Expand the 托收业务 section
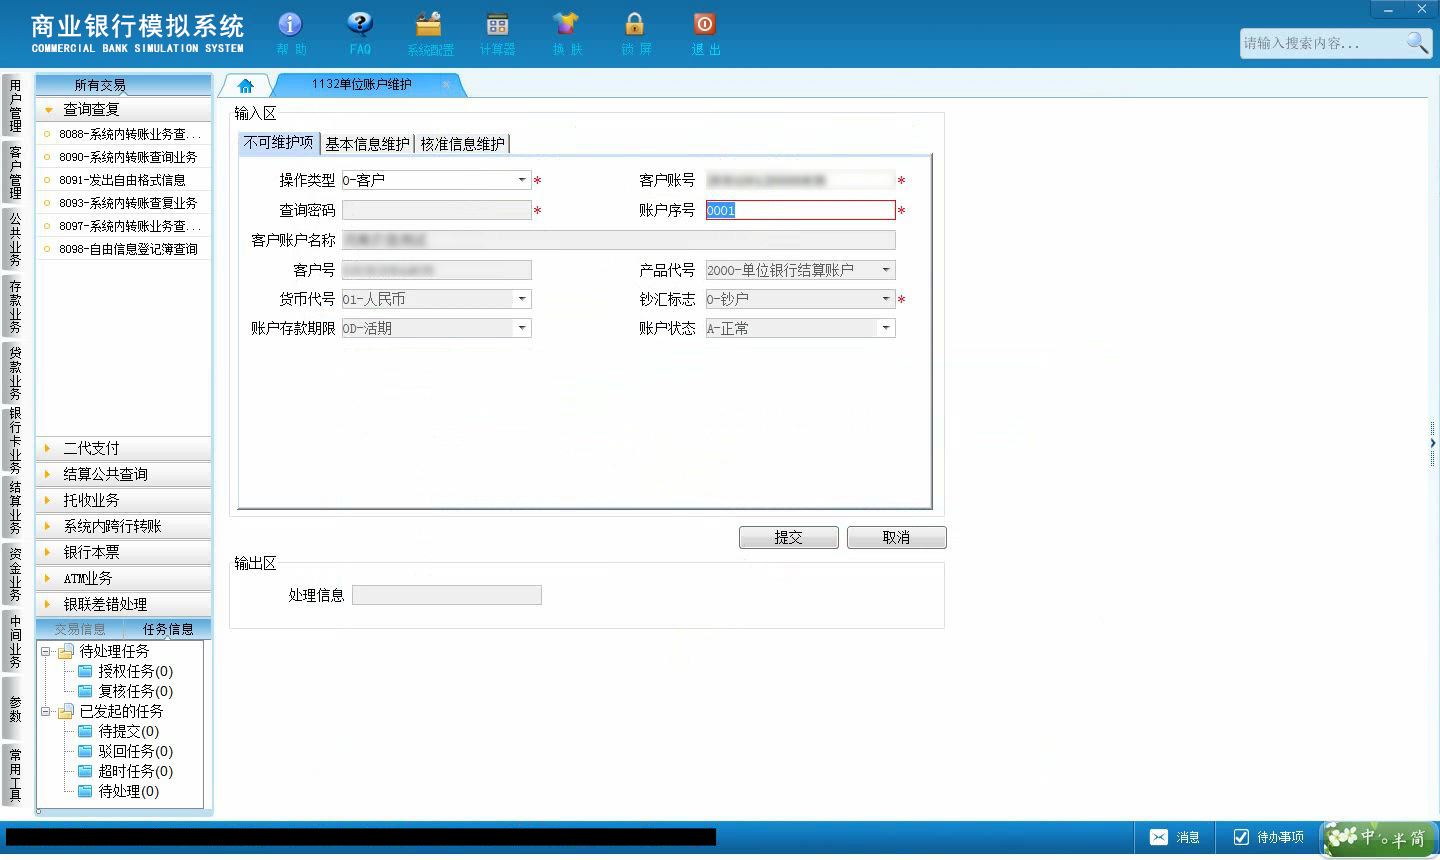This screenshot has height=860, width=1440. tap(123, 500)
